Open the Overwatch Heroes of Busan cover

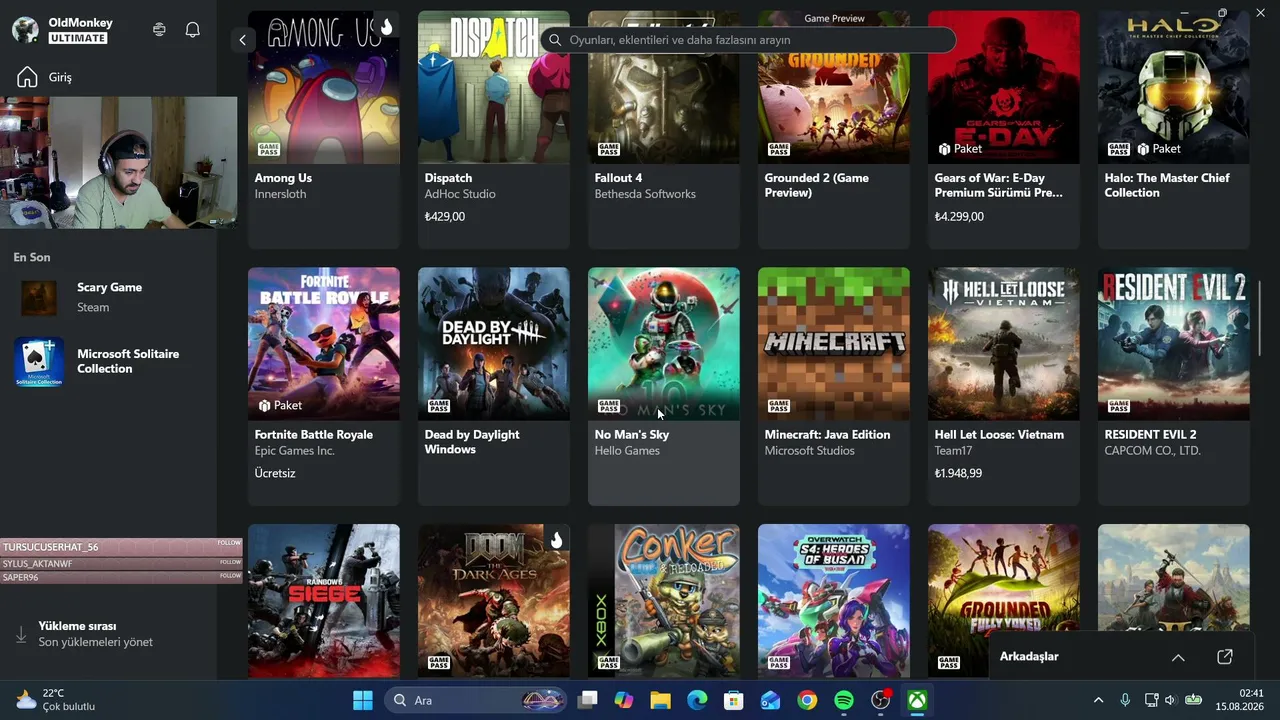pos(834,601)
